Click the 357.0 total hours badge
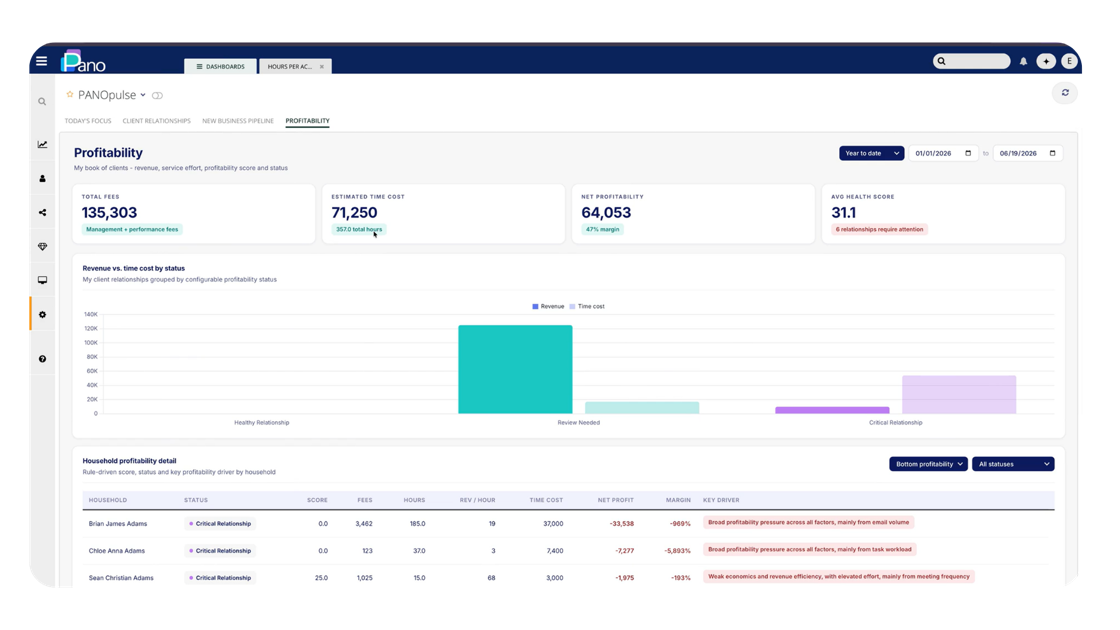This screenshot has width=1120, height=630. pos(359,229)
